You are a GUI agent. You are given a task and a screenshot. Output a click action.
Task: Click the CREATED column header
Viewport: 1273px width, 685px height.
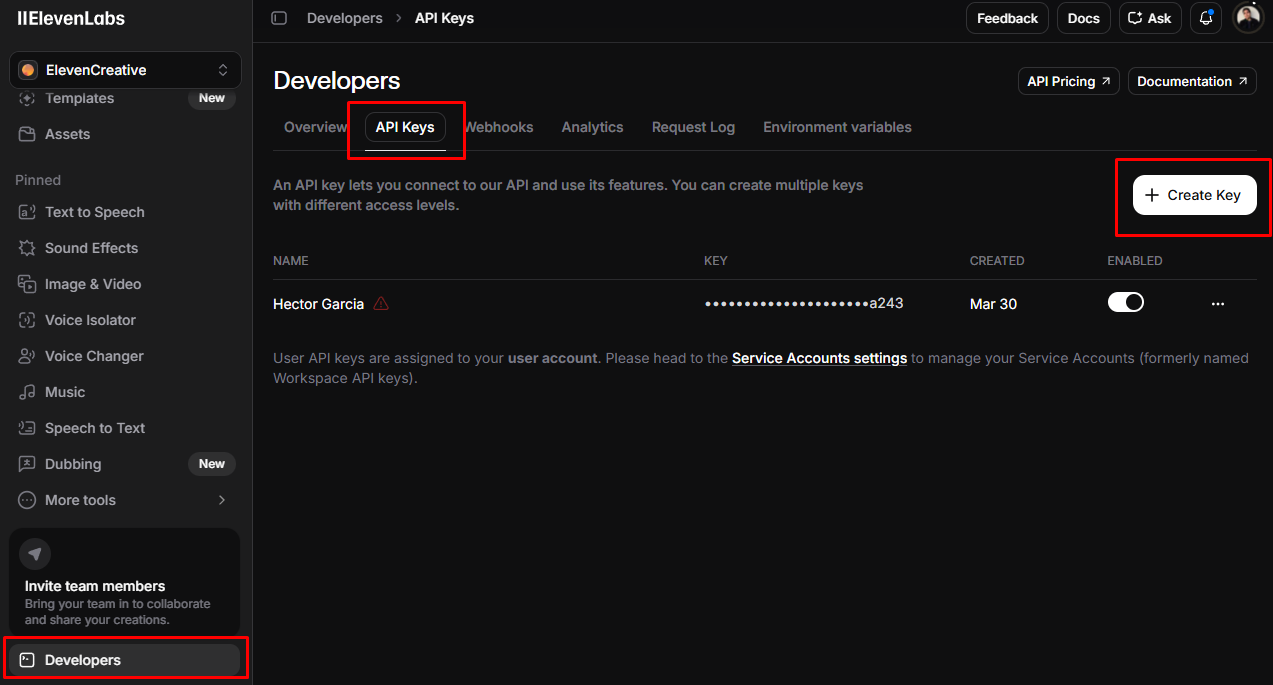pos(997,261)
